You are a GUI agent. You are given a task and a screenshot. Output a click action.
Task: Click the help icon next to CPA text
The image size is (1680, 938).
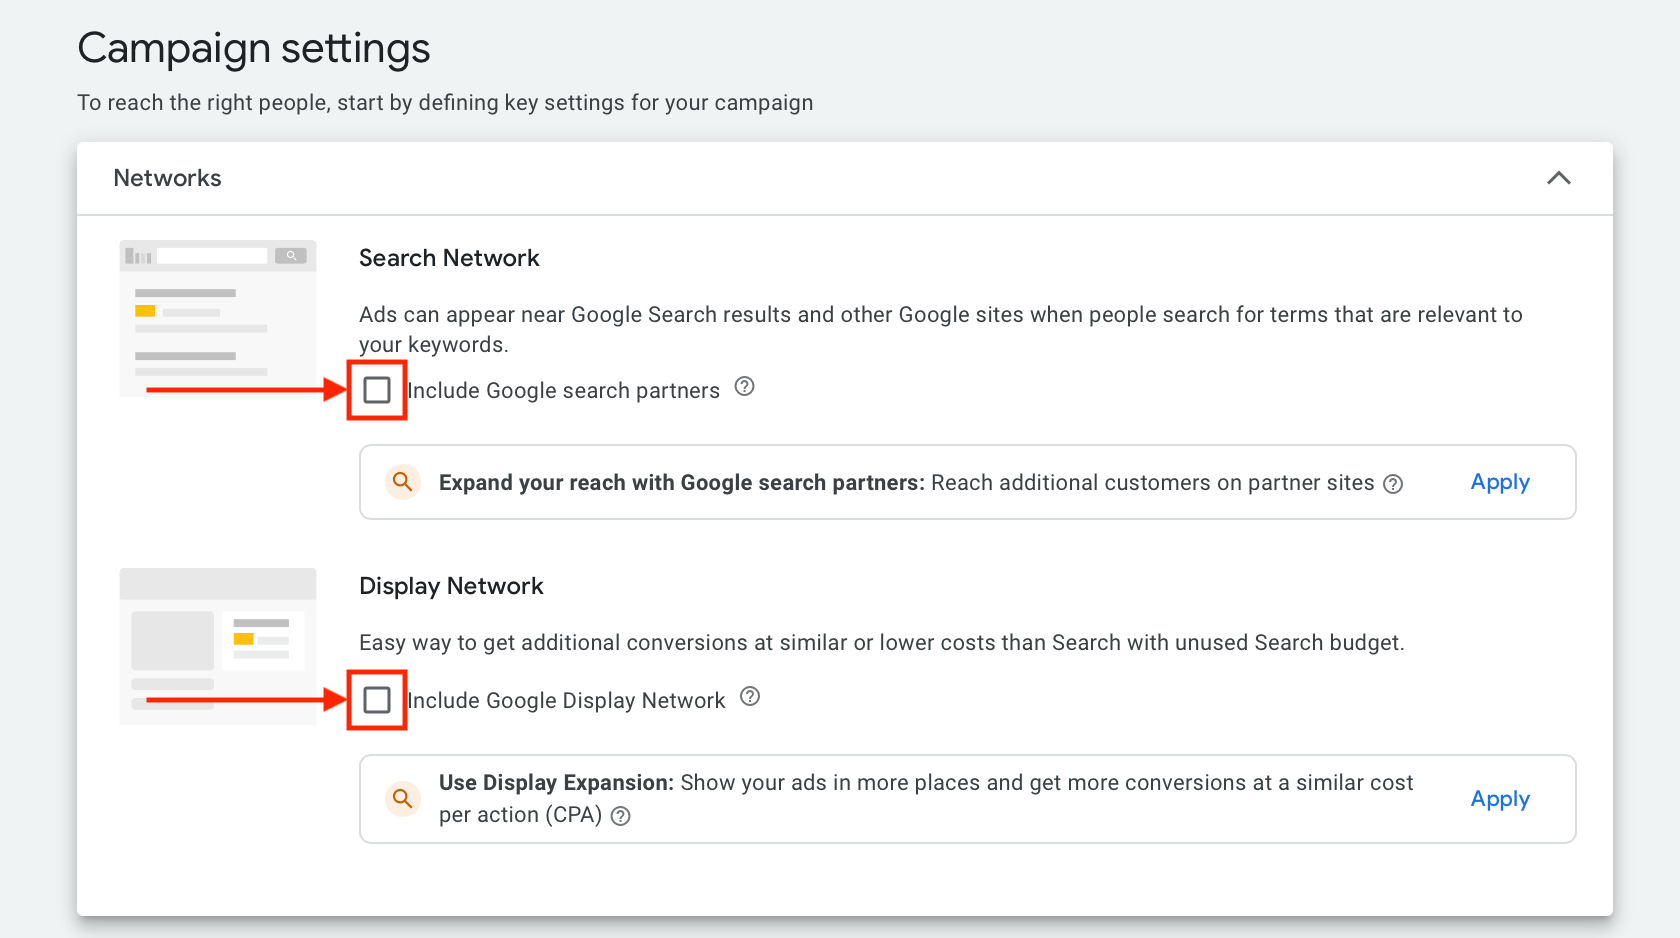(x=620, y=816)
